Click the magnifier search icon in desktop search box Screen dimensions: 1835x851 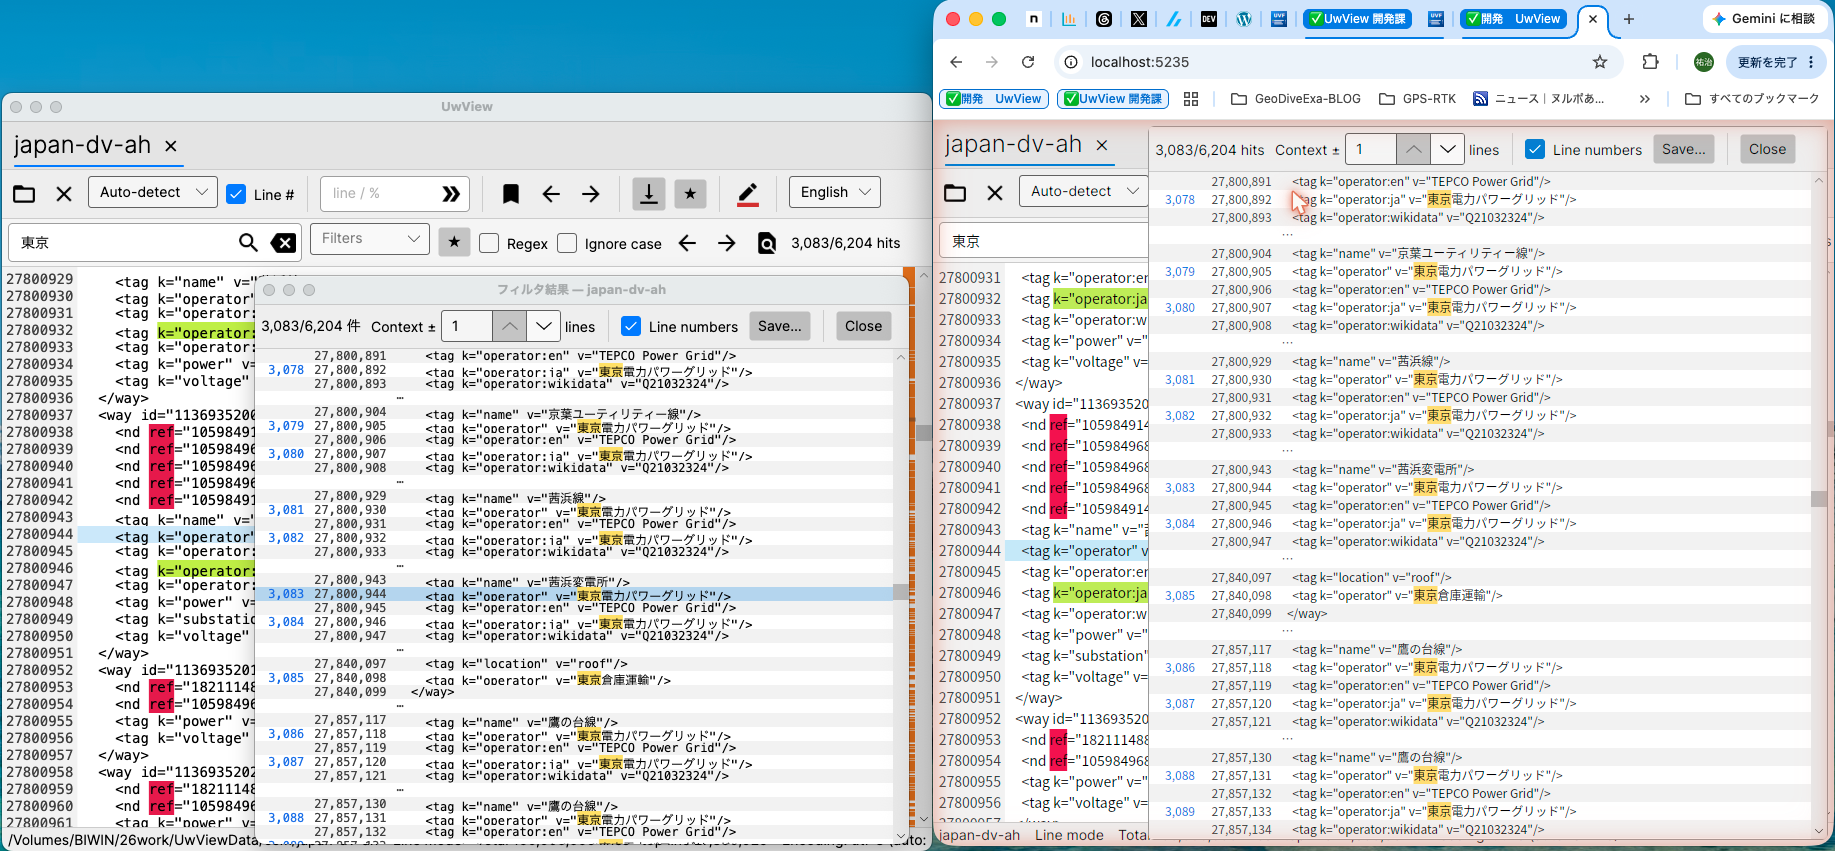pos(248,242)
